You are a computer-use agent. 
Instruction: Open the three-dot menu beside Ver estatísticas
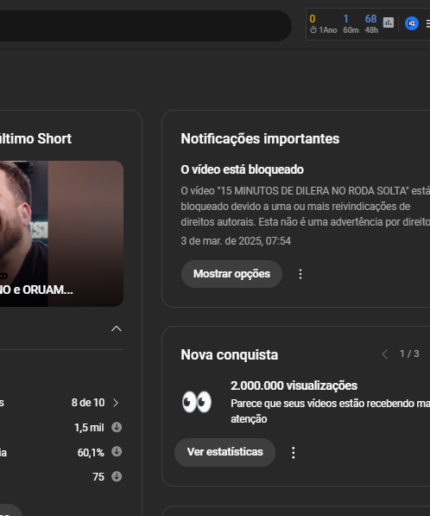pyautogui.click(x=293, y=452)
